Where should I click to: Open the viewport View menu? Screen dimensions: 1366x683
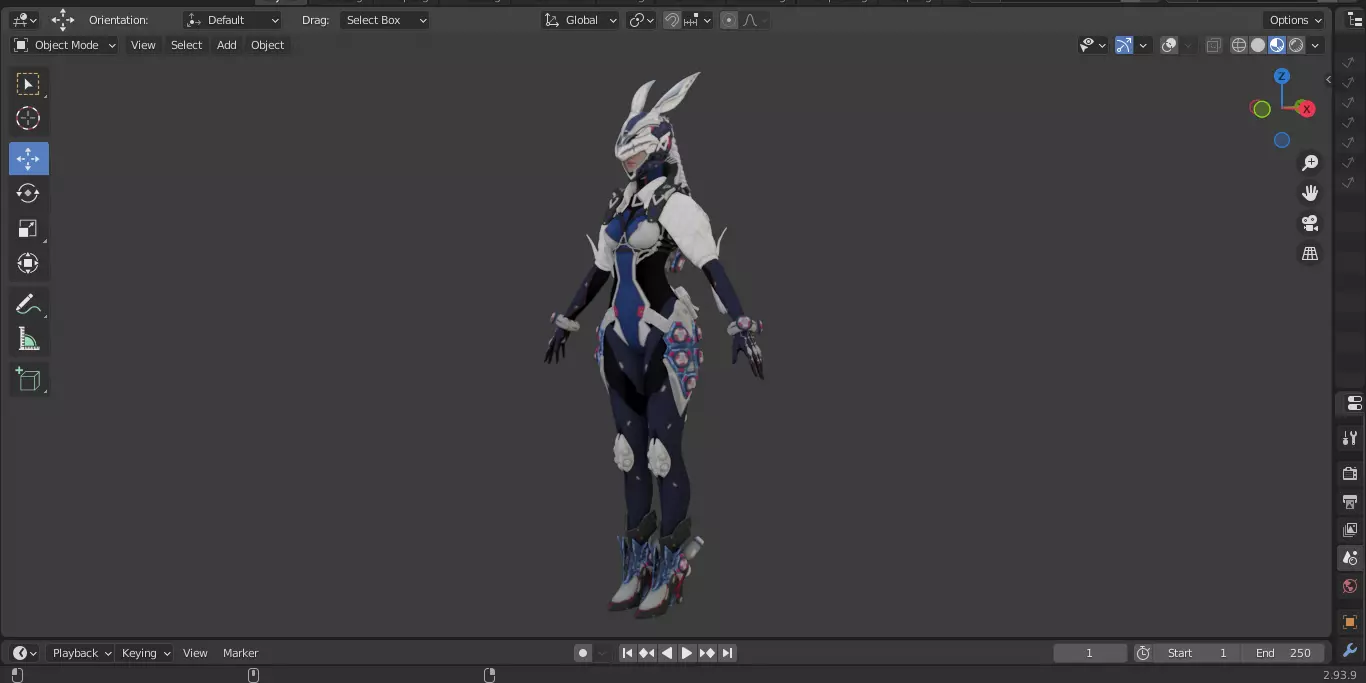tap(143, 45)
